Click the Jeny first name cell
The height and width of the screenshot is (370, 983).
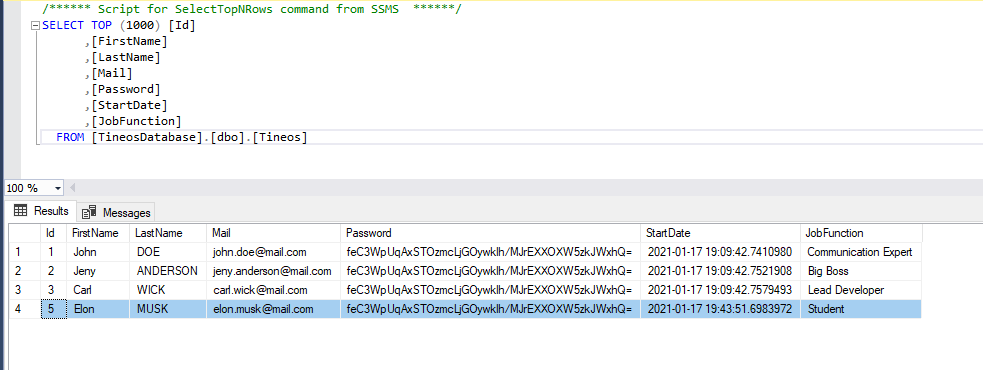pos(98,271)
